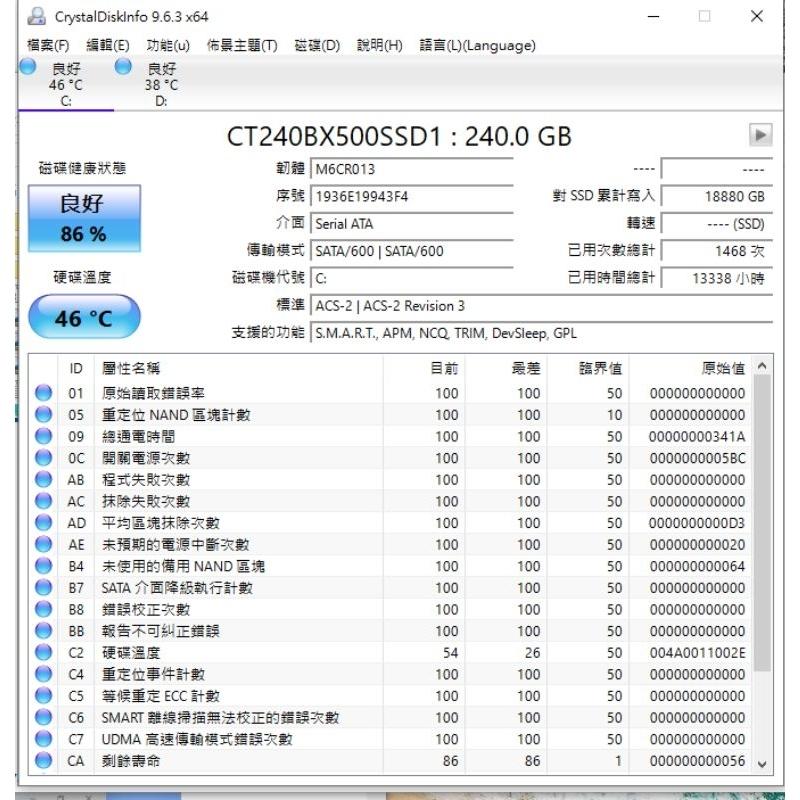Click the blue status orb for drive C:
This screenshot has height=800, width=800.
click(28, 66)
